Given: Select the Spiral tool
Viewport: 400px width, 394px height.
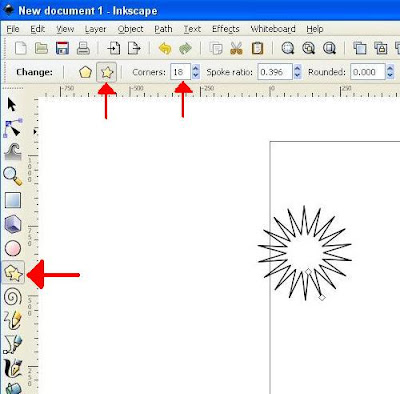Looking at the screenshot, I should click(13, 297).
